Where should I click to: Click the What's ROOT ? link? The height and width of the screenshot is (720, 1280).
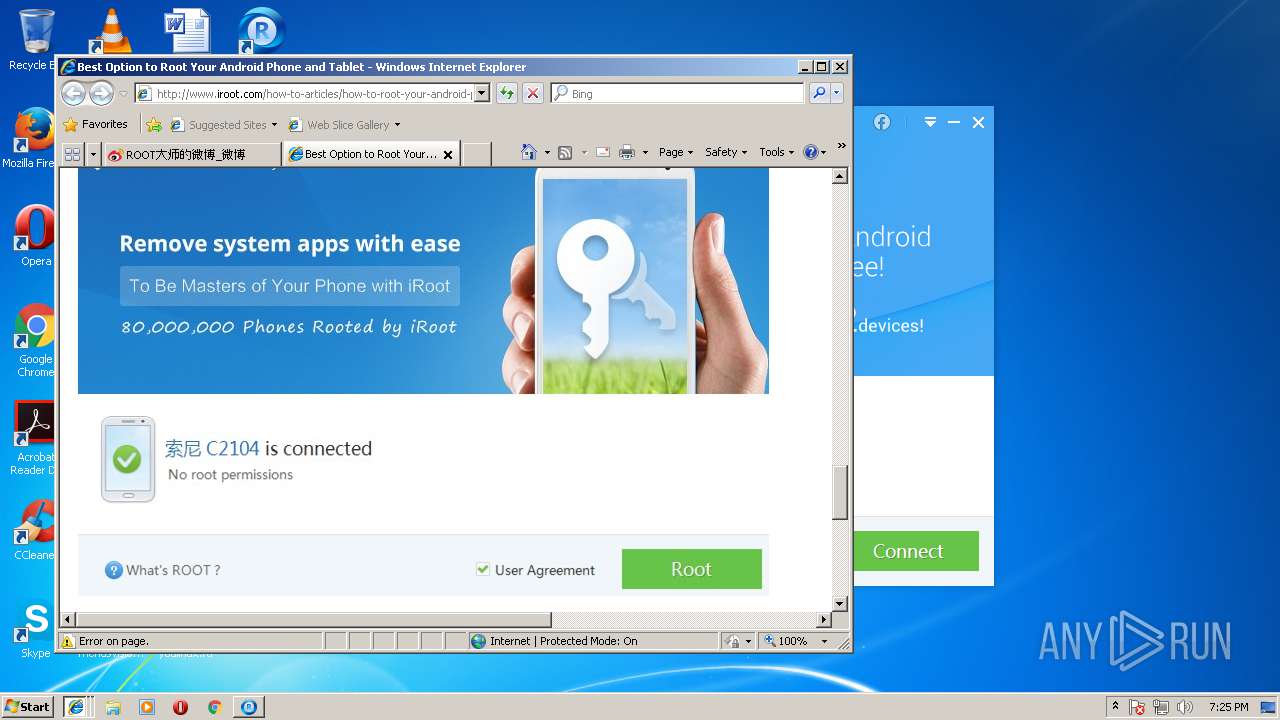[x=173, y=570]
